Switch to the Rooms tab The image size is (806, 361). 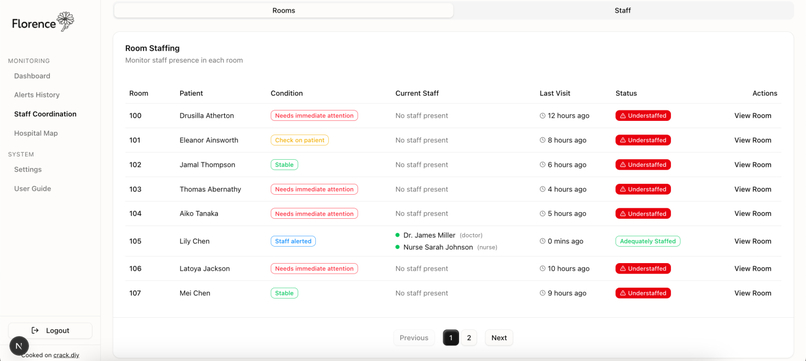(x=284, y=10)
